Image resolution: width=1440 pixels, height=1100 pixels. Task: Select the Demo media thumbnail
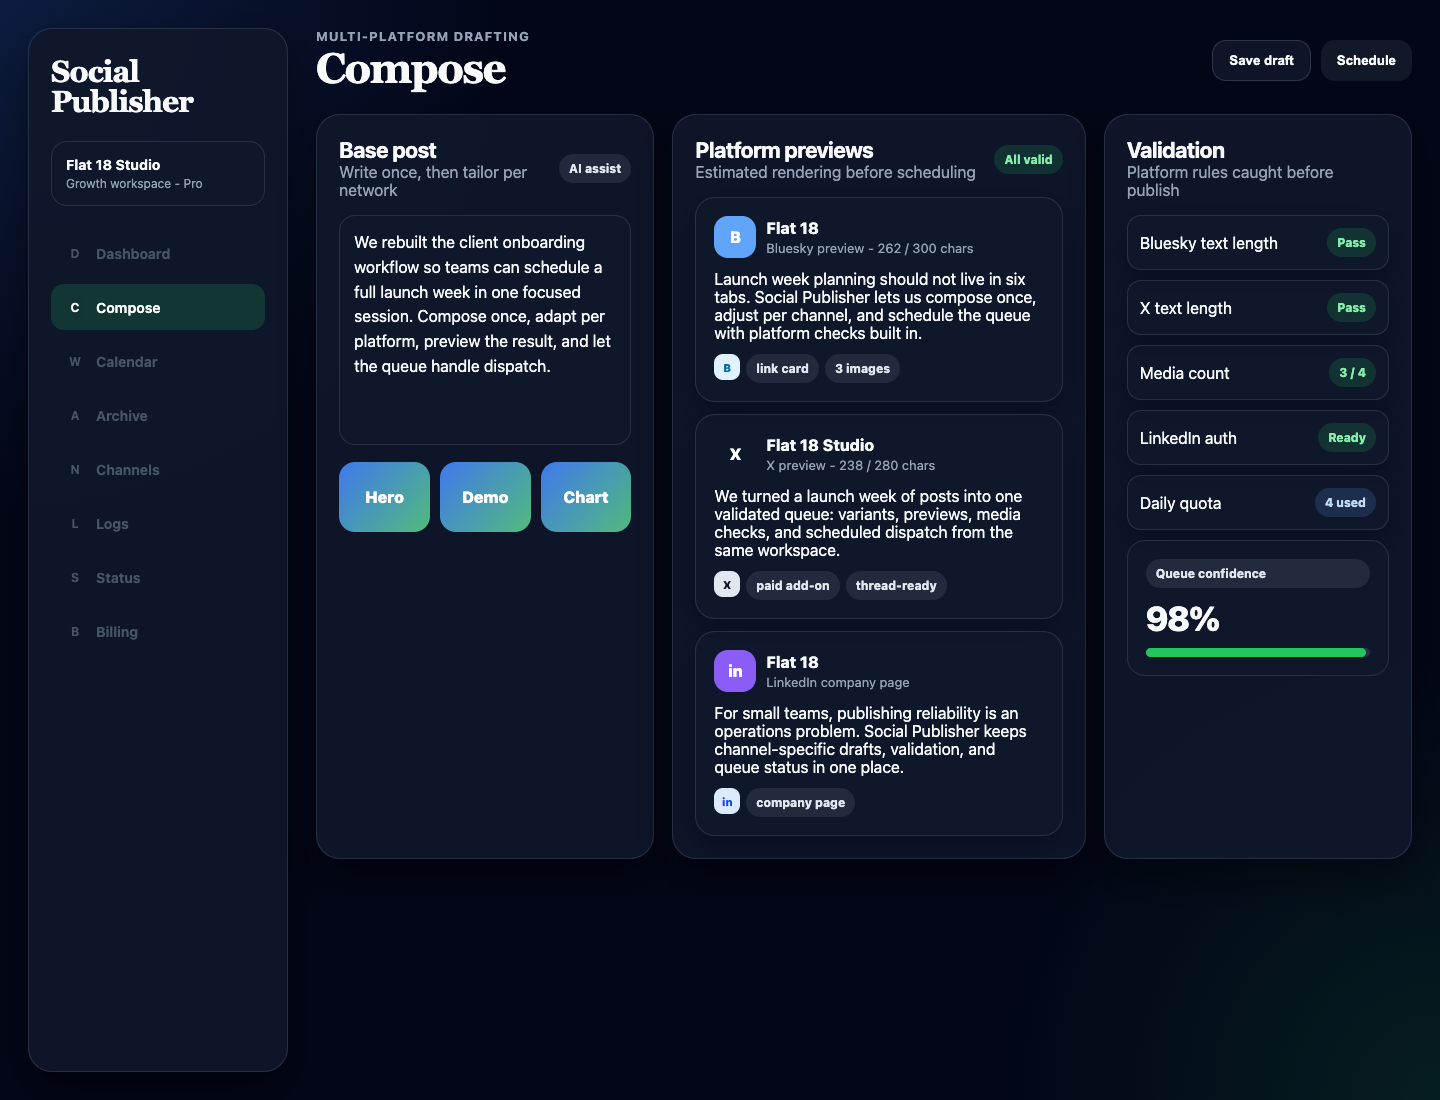[x=485, y=497]
